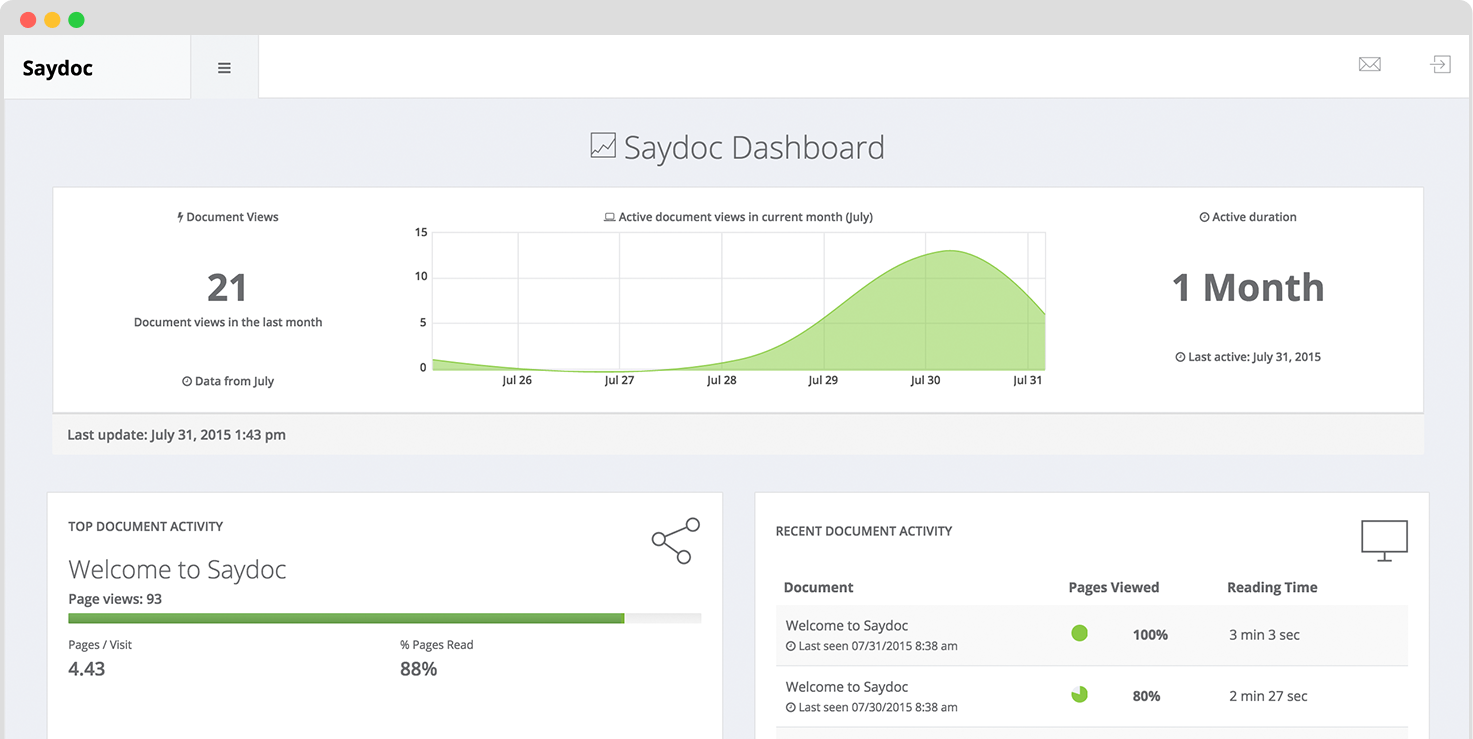Click the share icon in Top Document Activity
This screenshot has width=1473, height=739.
click(x=675, y=541)
